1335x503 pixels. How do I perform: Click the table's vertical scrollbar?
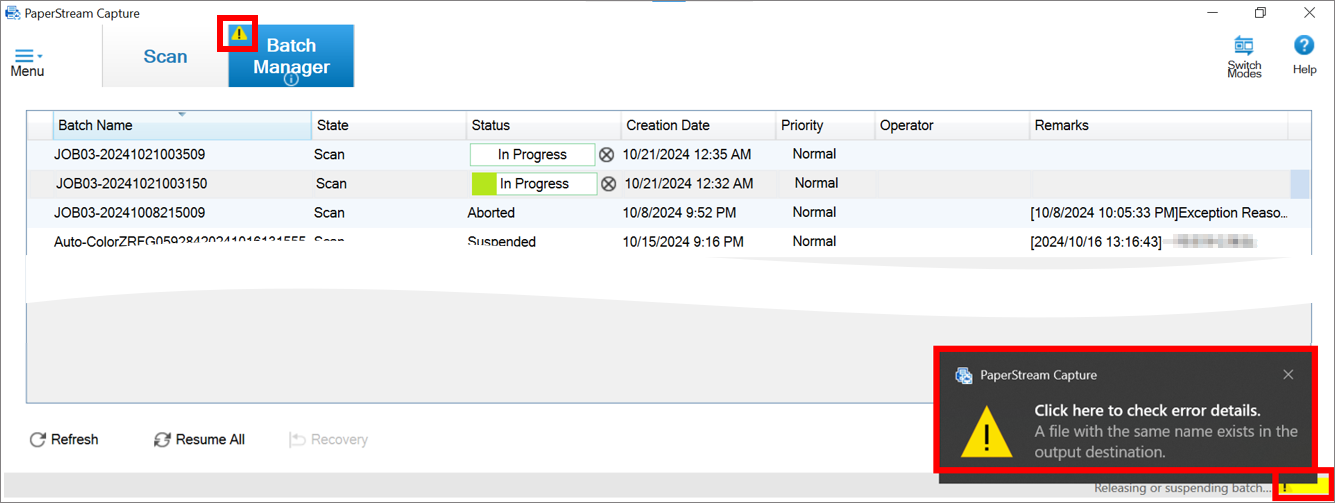click(1300, 184)
